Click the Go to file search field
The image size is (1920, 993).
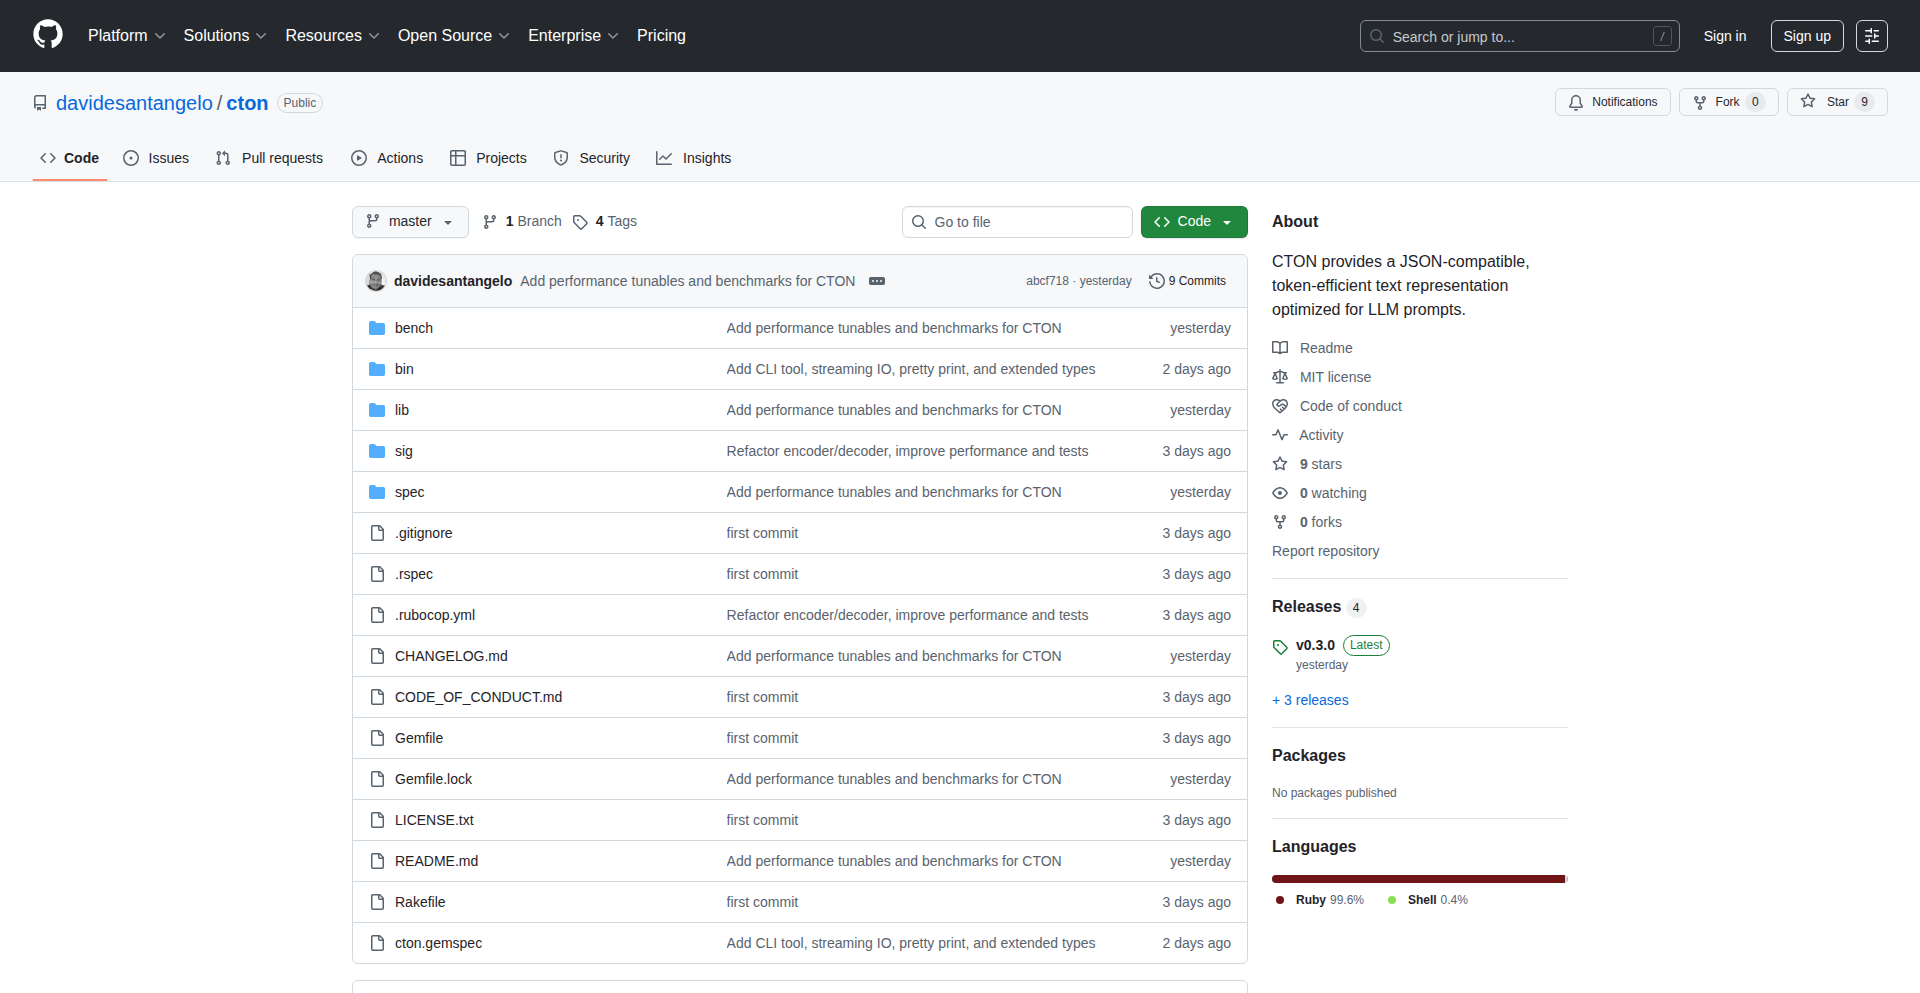tap(1016, 221)
